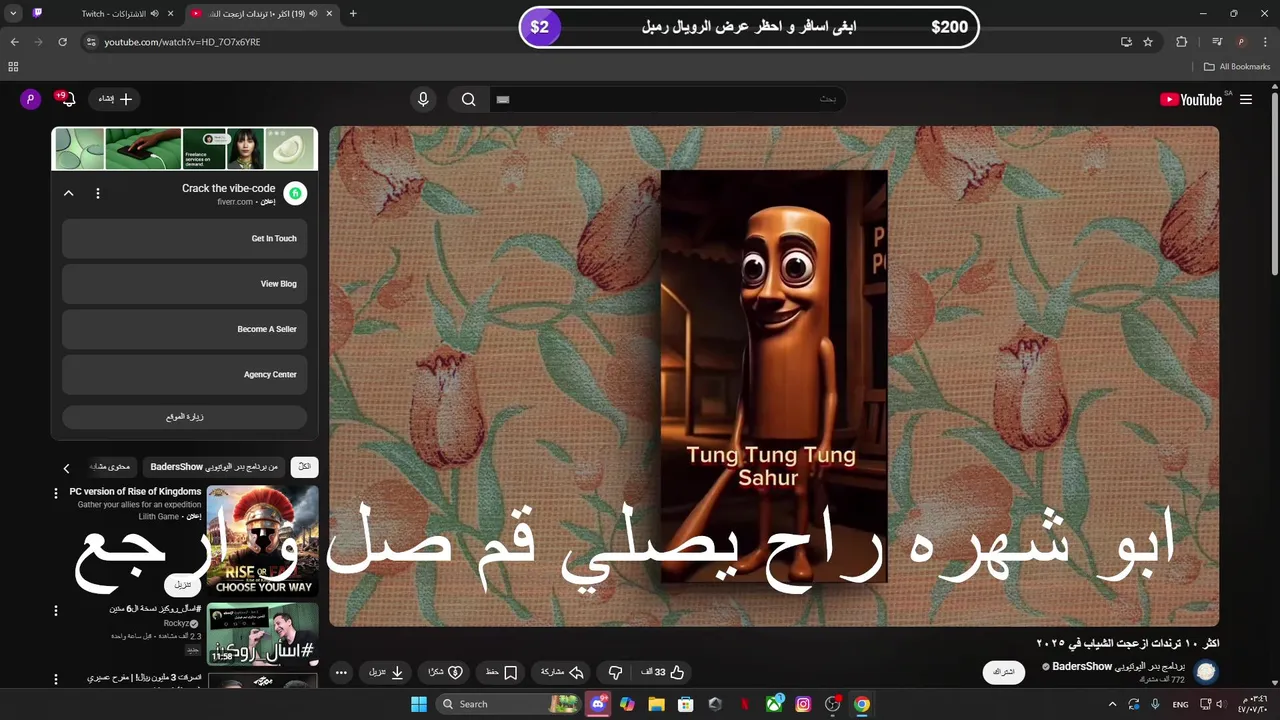Close the YouTube tab
The image size is (1280, 720).
330,14
